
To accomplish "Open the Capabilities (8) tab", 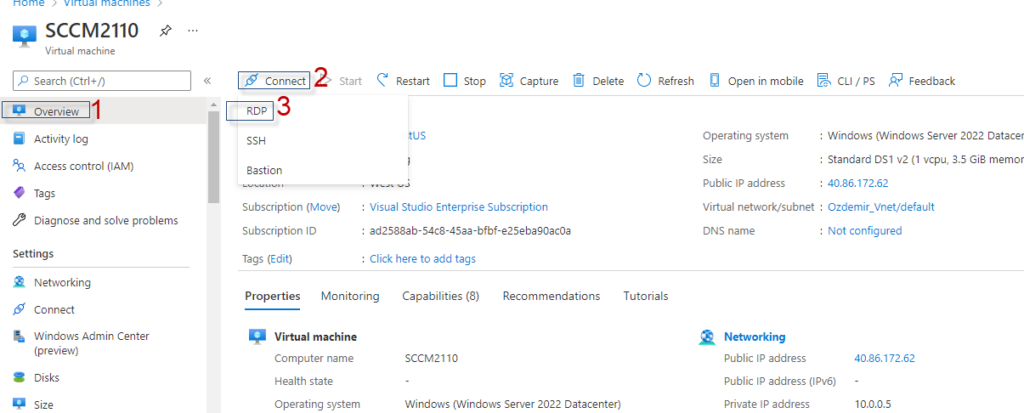I will [x=441, y=296].
